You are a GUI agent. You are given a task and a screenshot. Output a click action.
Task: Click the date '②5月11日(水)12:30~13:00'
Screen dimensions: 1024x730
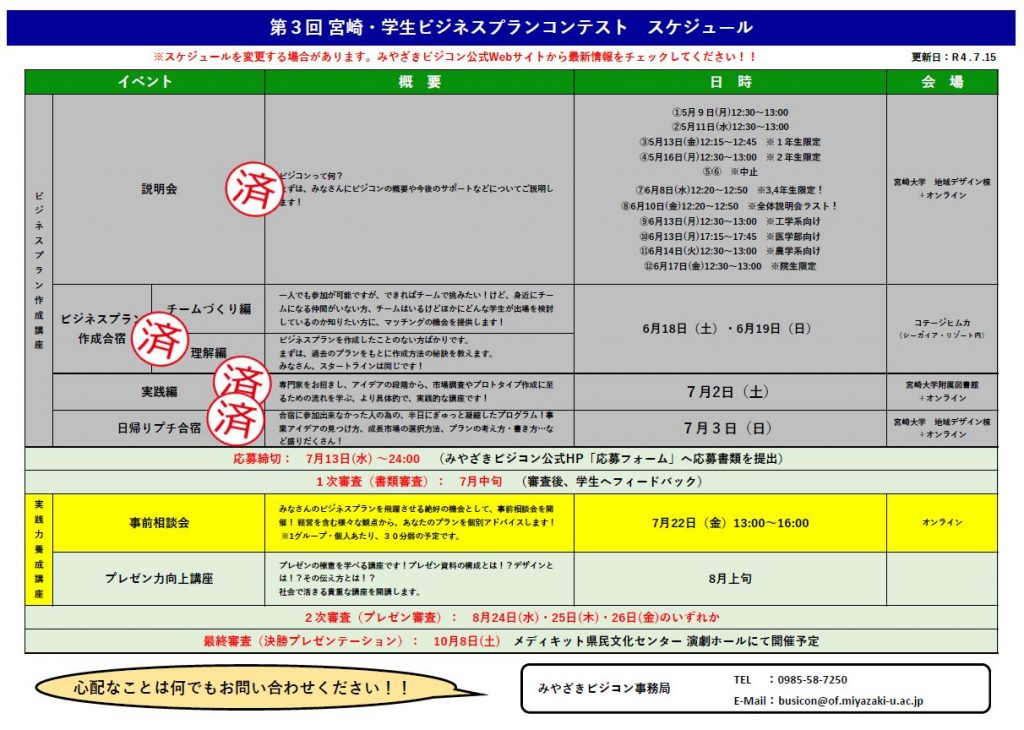(x=730, y=127)
